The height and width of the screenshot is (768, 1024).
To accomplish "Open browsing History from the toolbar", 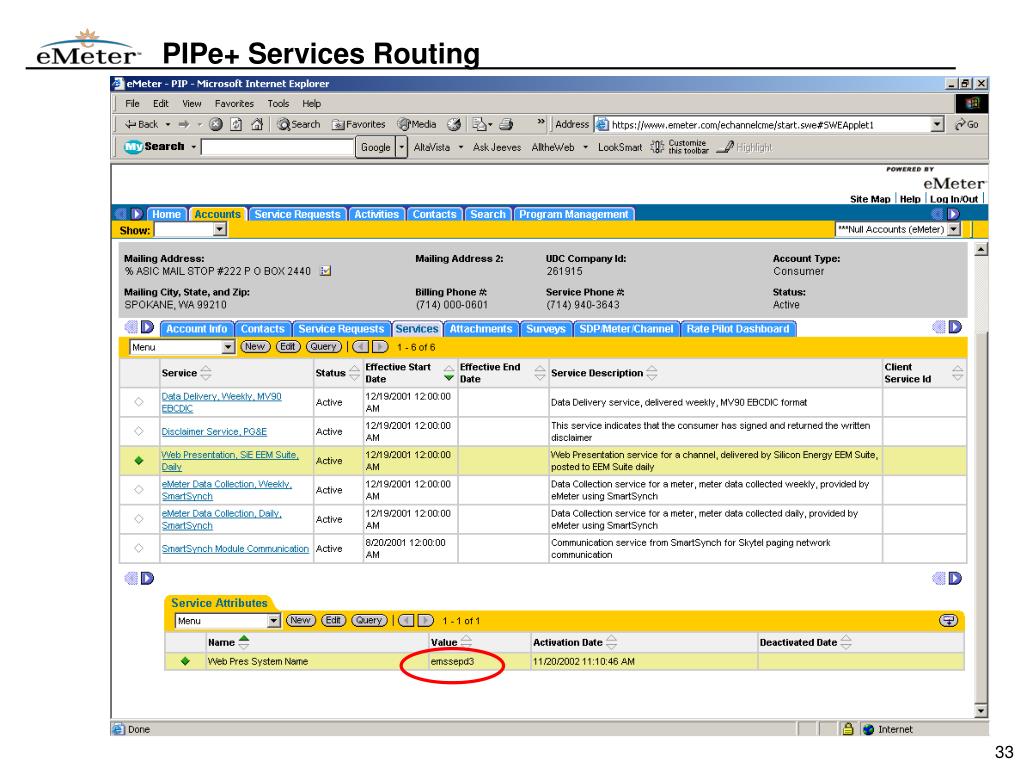I will pos(454,124).
